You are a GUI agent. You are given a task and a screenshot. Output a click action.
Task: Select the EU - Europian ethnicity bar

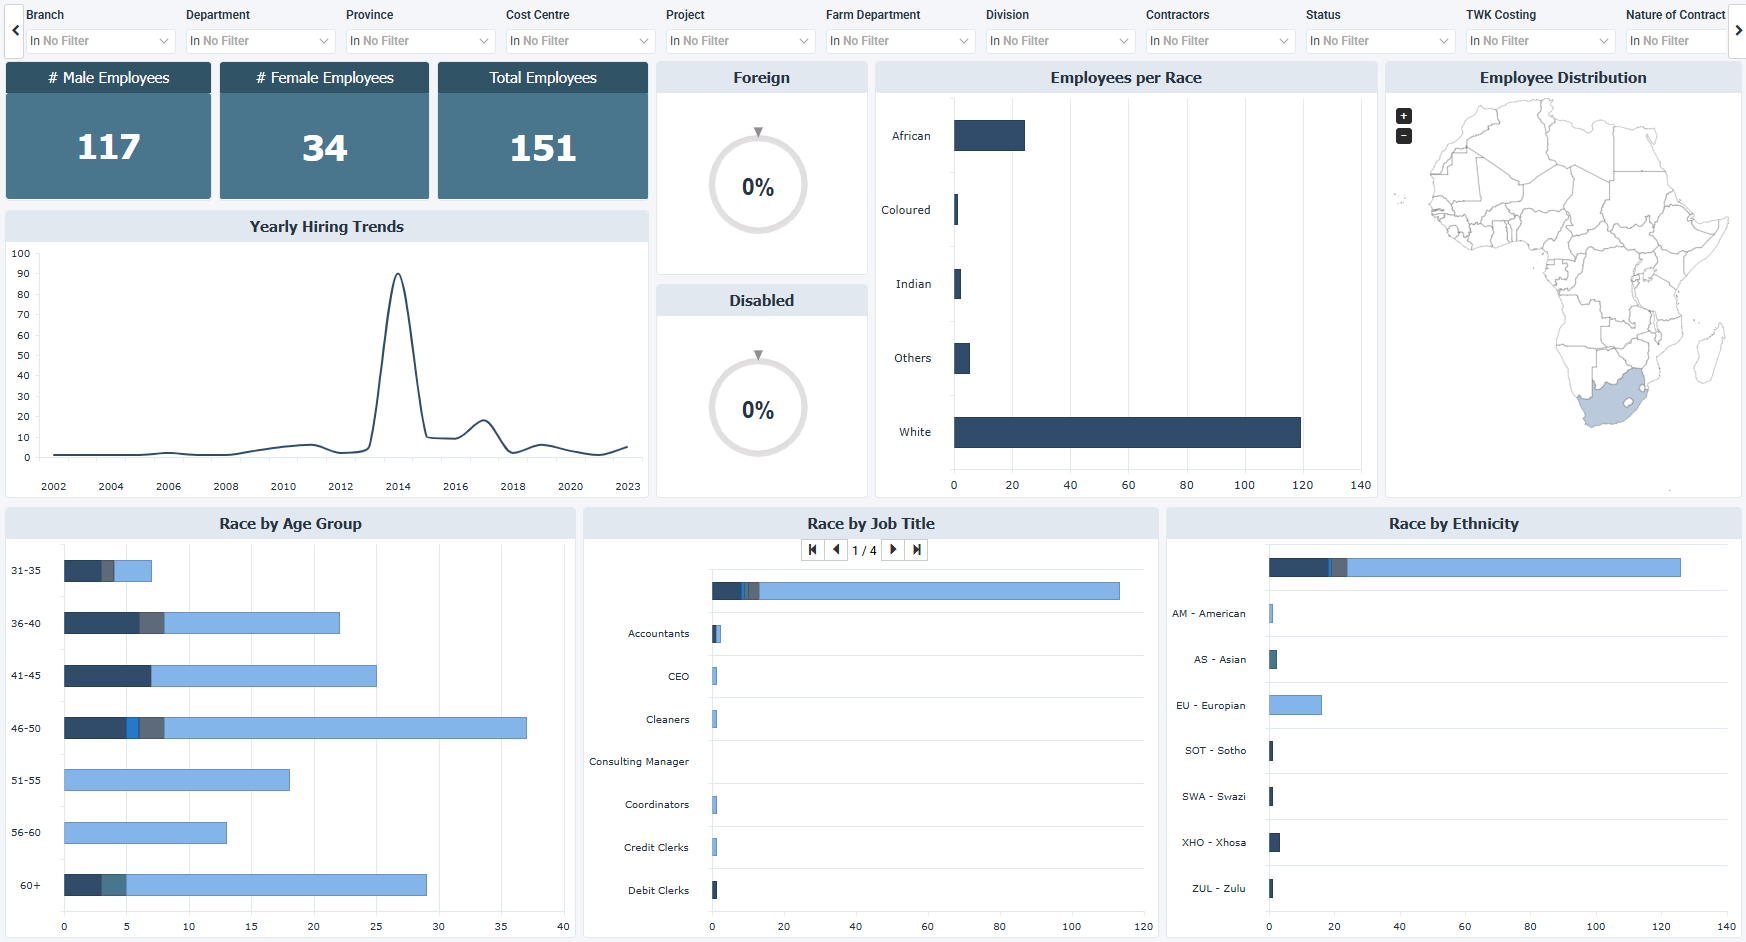pyautogui.click(x=1295, y=705)
